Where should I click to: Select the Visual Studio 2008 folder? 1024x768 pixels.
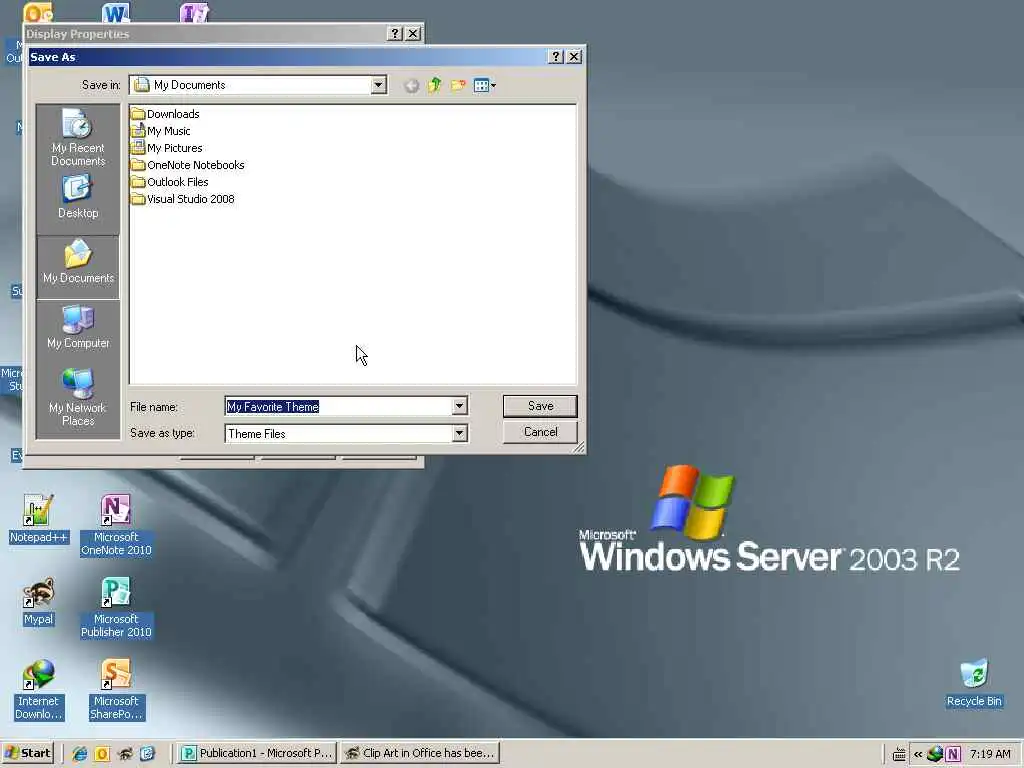click(x=183, y=199)
